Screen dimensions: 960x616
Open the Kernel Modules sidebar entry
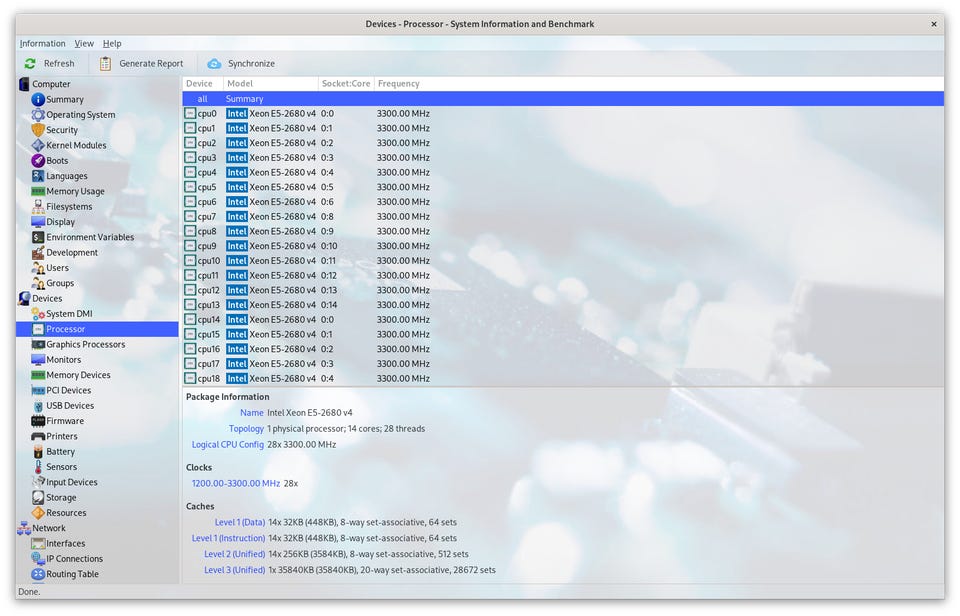point(76,146)
